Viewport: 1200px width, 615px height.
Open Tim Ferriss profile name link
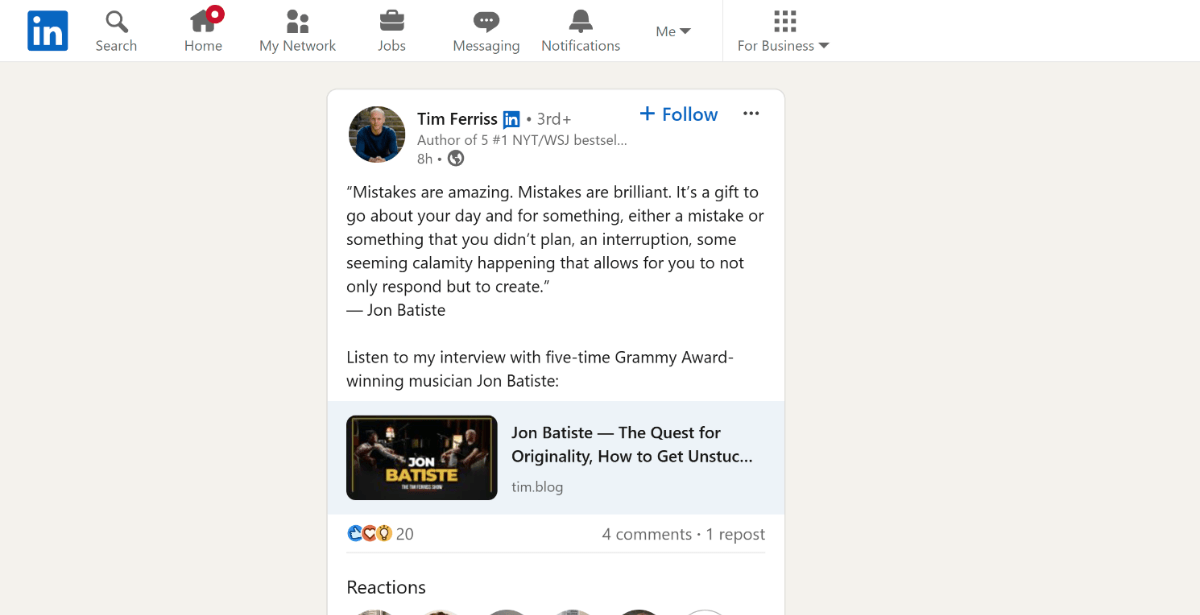tap(457, 119)
